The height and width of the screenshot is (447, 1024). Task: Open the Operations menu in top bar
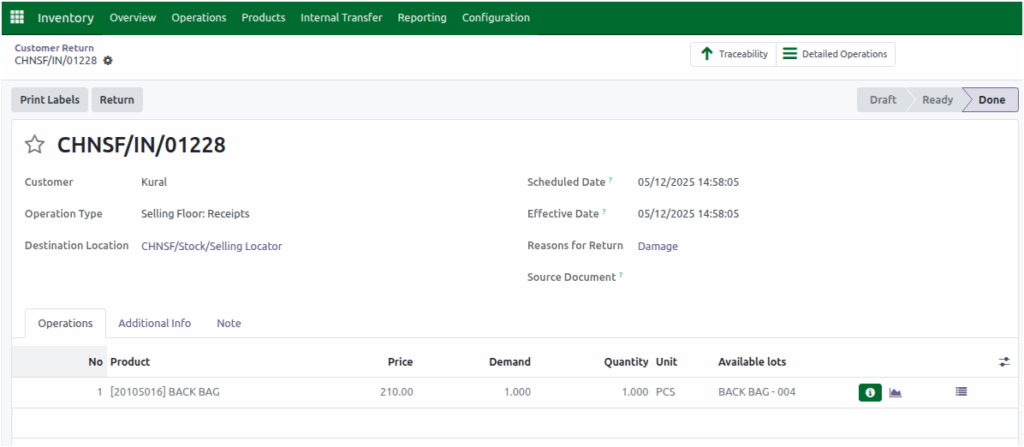[199, 18]
